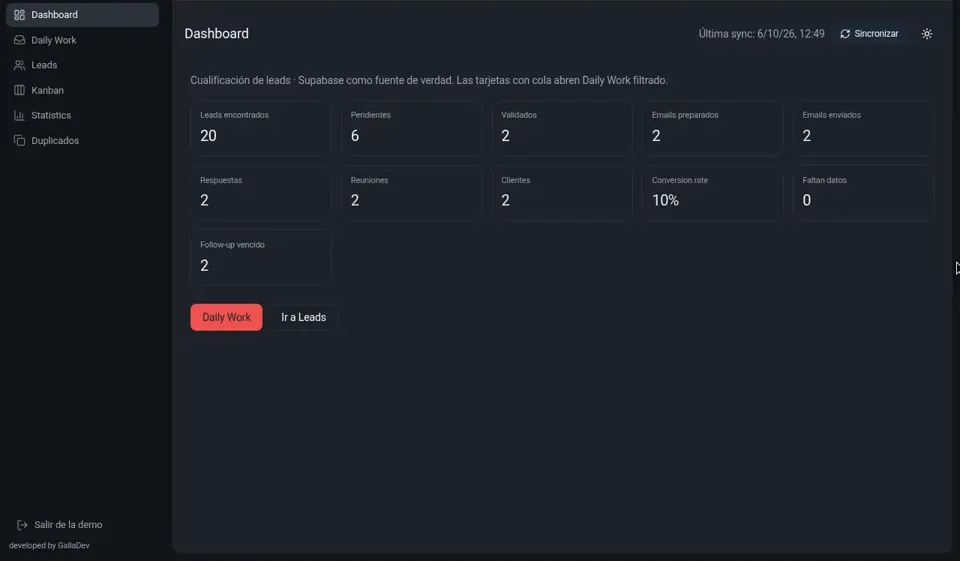Click the Statistics bar chart icon
The width and height of the screenshot is (960, 561).
pos(20,115)
